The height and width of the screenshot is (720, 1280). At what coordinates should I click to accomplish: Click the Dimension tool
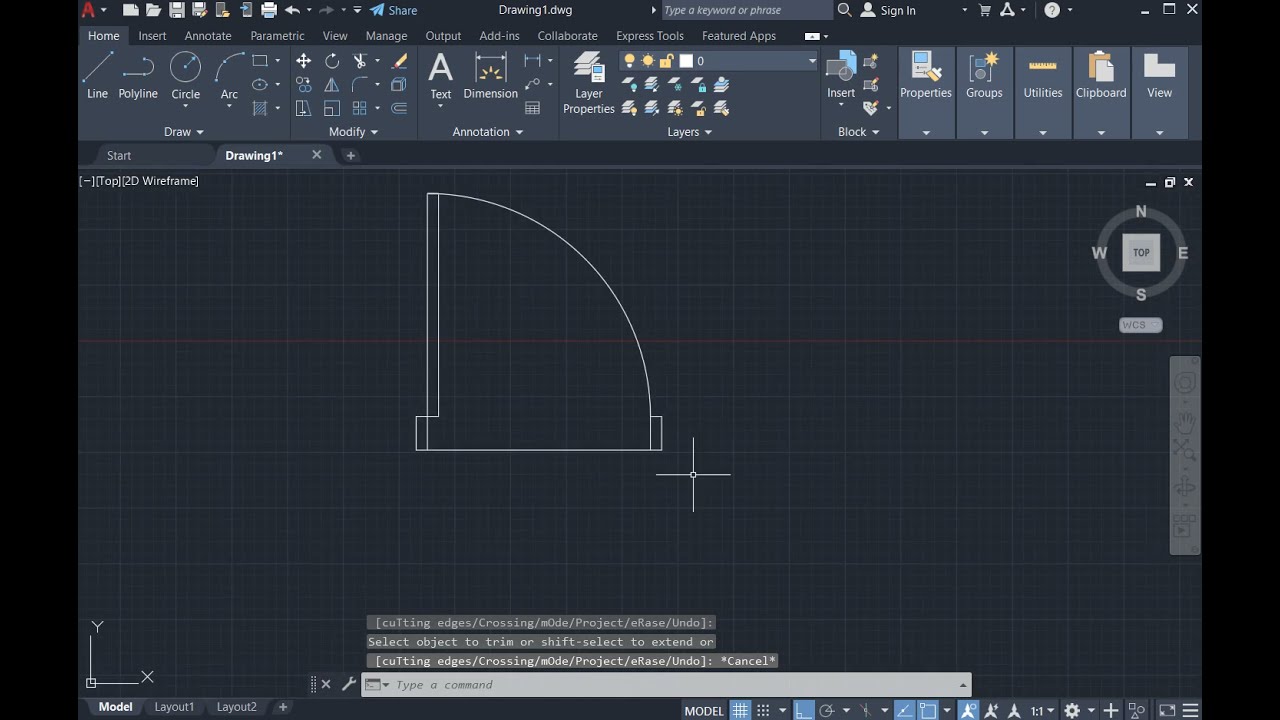[490, 76]
